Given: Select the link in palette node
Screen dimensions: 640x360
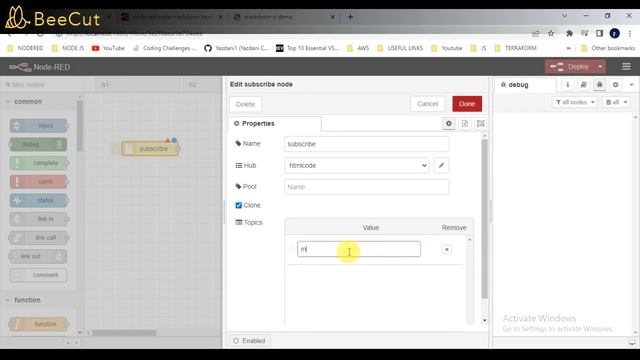Looking at the screenshot, I should pos(38,219).
